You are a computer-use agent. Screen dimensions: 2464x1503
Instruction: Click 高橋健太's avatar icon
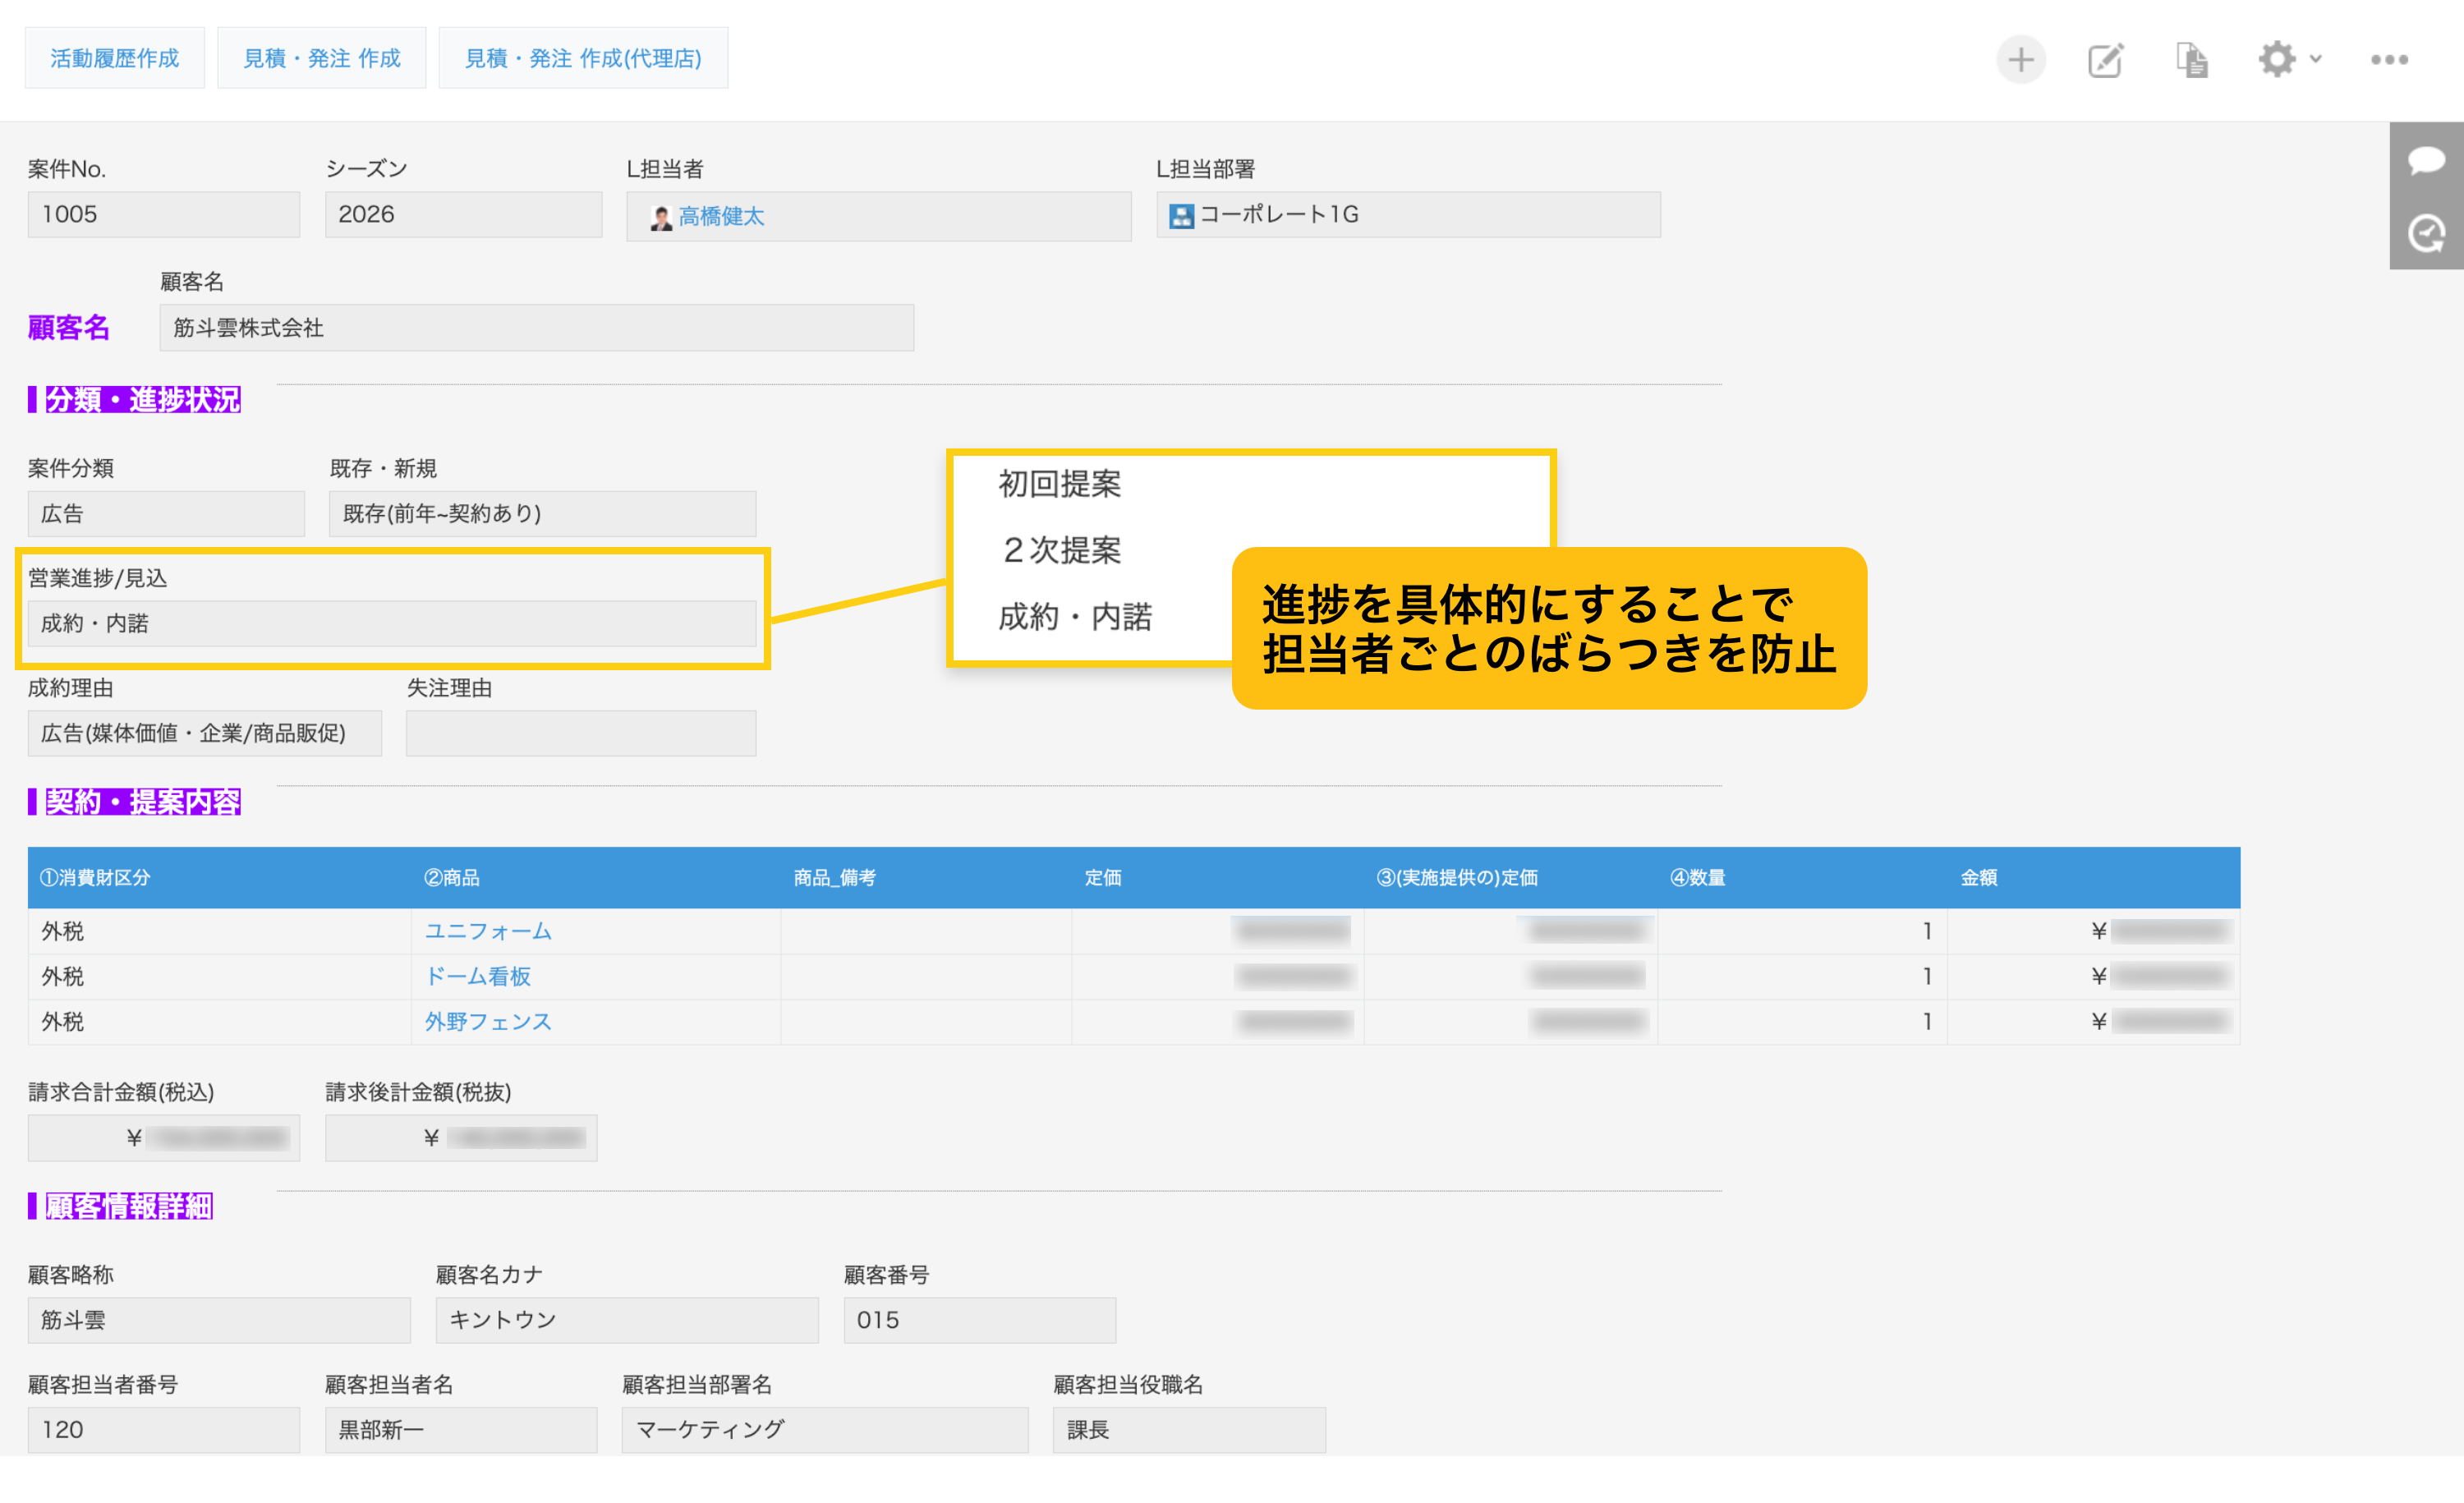[660, 216]
